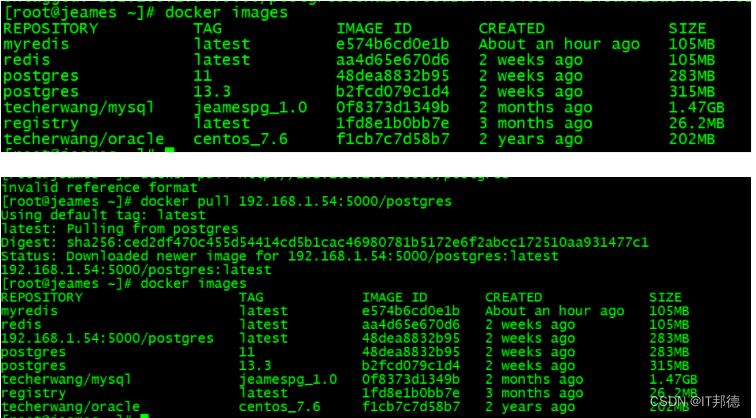
Task: Select the Digest sha256 hash line
Action: pos(325,243)
